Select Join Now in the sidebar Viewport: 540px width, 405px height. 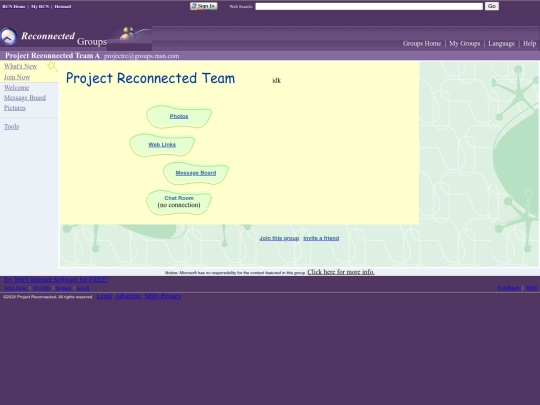pyautogui.click(x=17, y=77)
